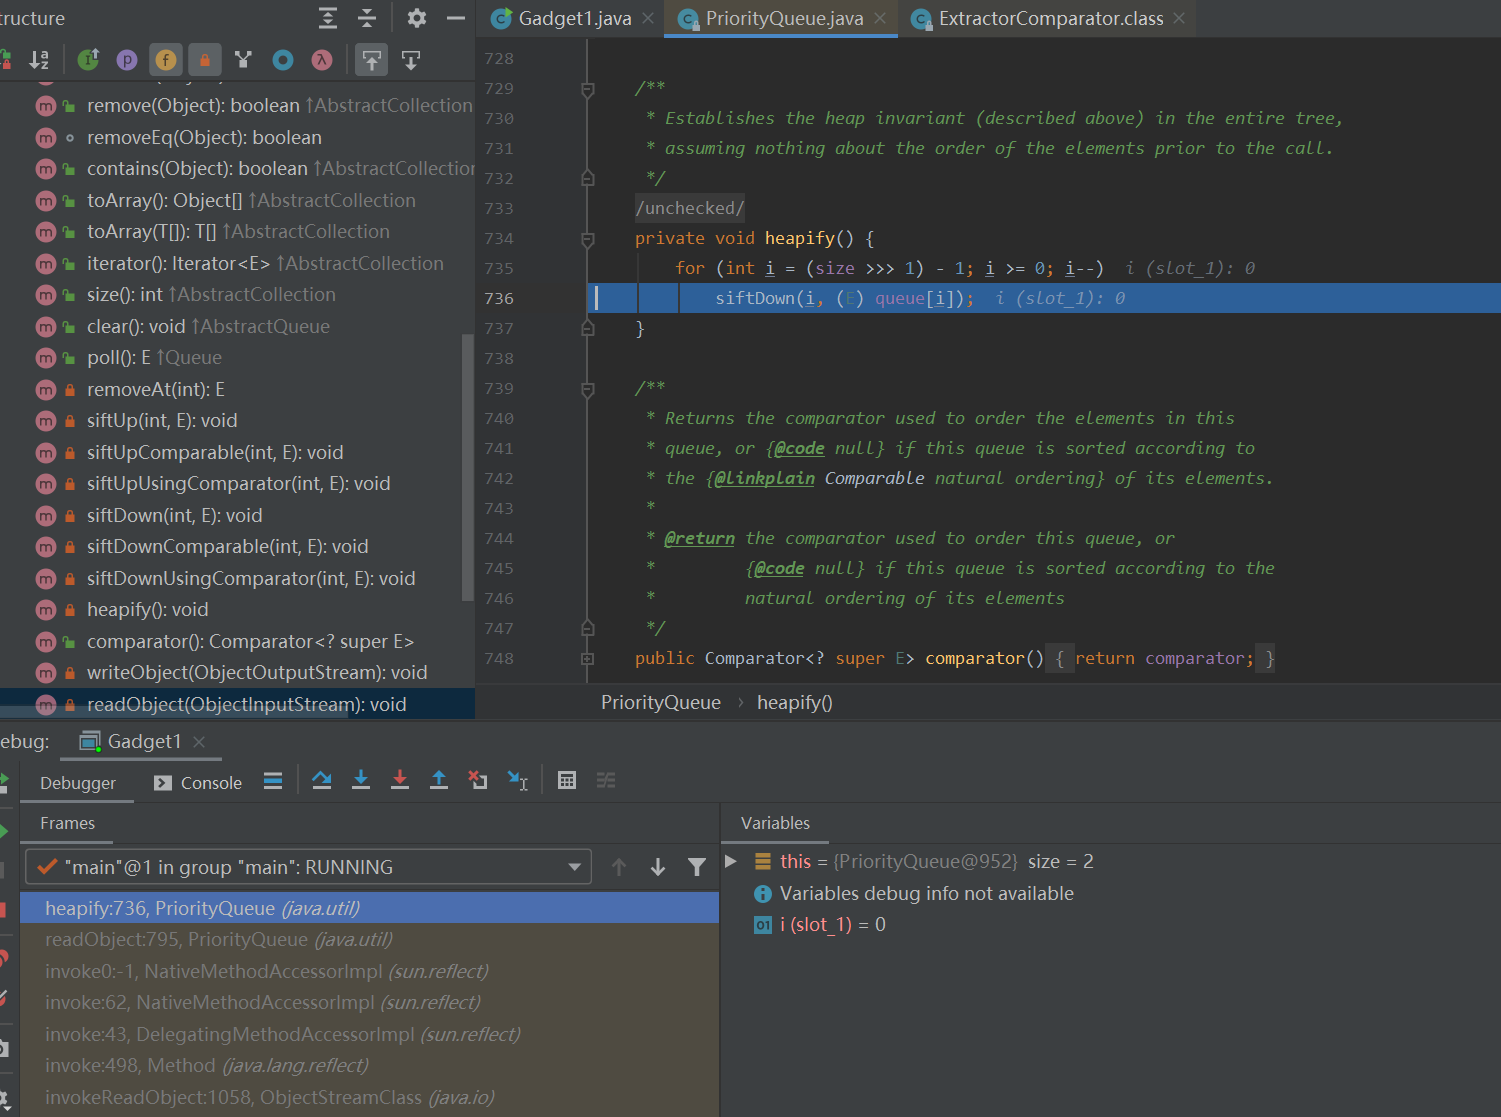The height and width of the screenshot is (1117, 1501).
Task: Hide the Structure panel with minimize dash
Action: click(x=455, y=18)
